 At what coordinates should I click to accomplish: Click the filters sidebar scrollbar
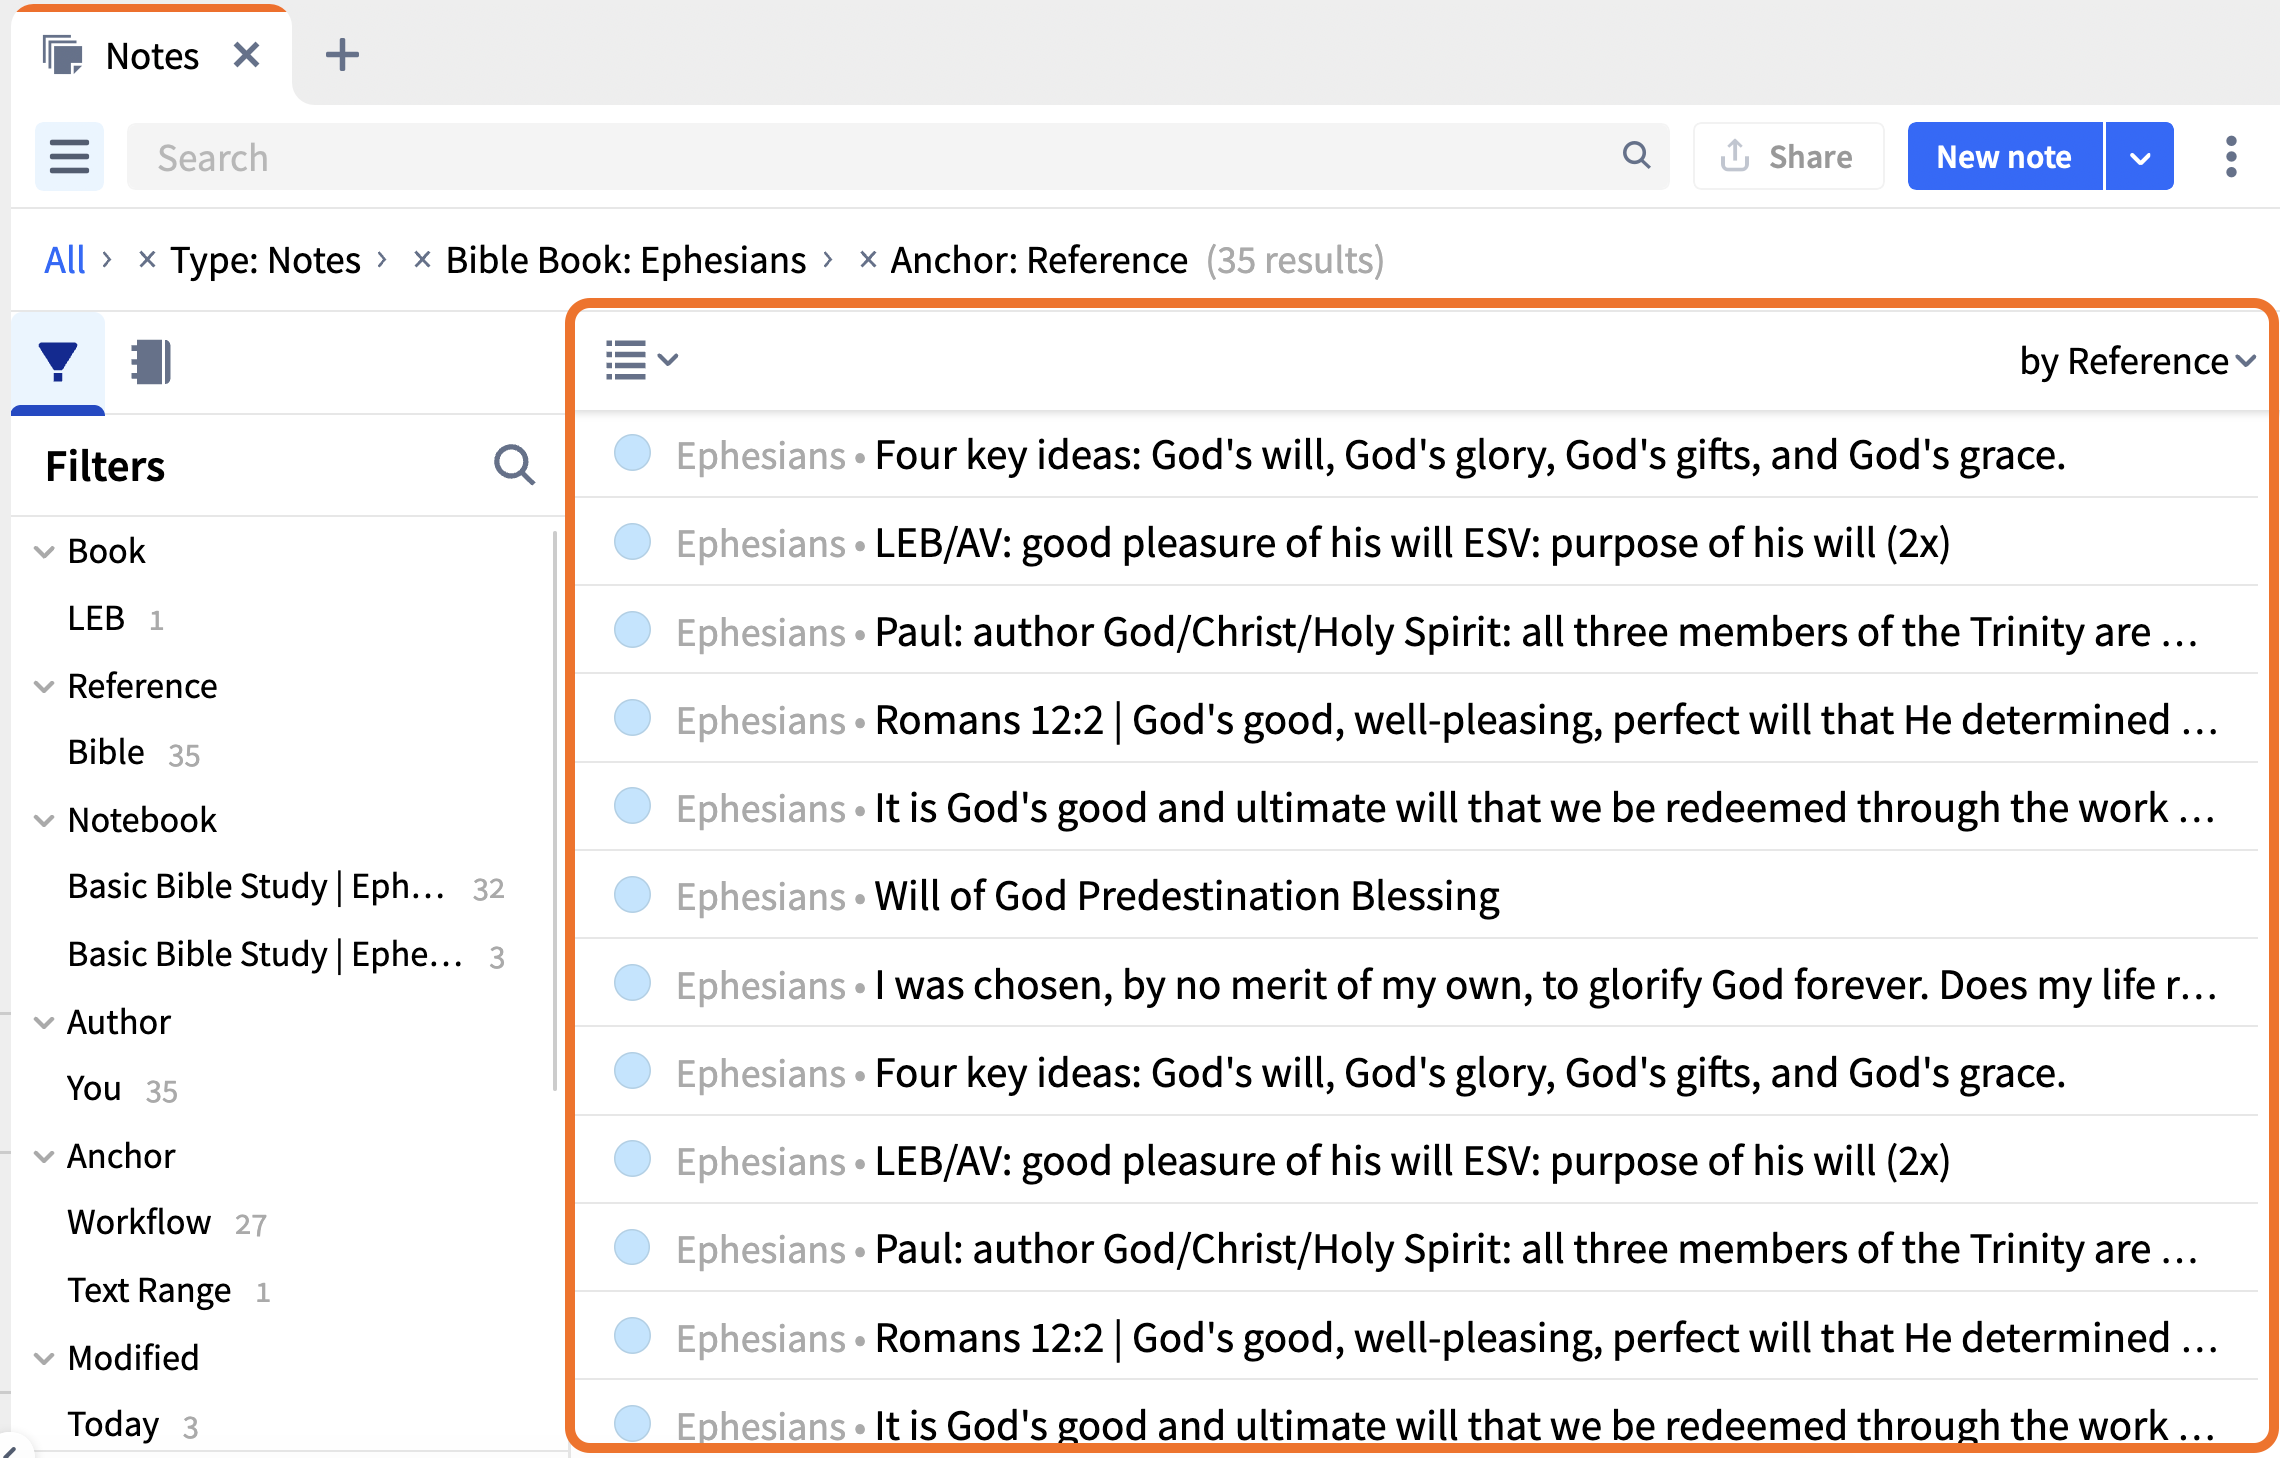coord(555,810)
